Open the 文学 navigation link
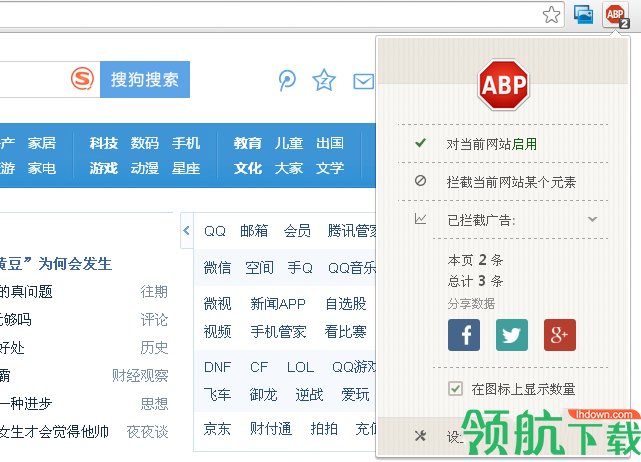This screenshot has width=641, height=462. pyautogui.click(x=330, y=168)
